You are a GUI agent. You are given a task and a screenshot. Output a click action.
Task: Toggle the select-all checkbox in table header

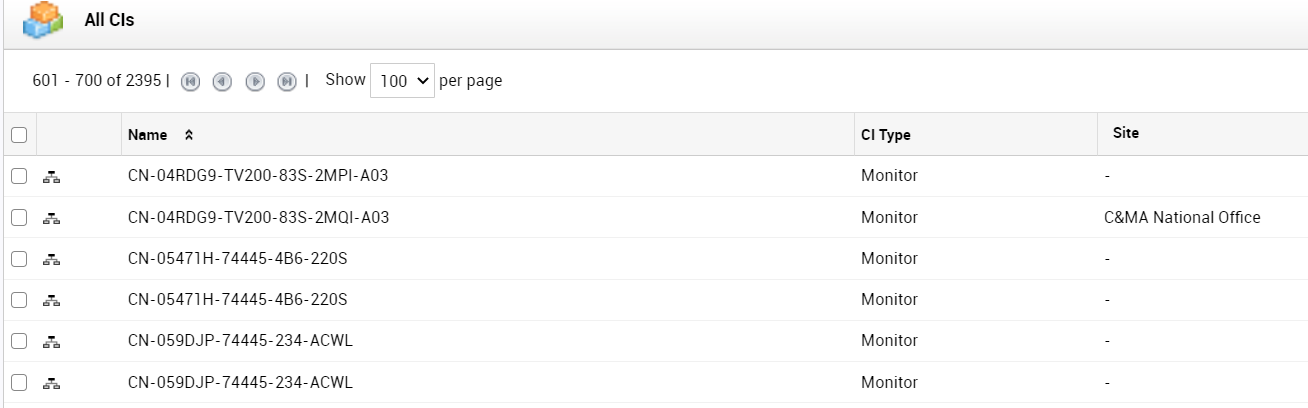point(19,135)
